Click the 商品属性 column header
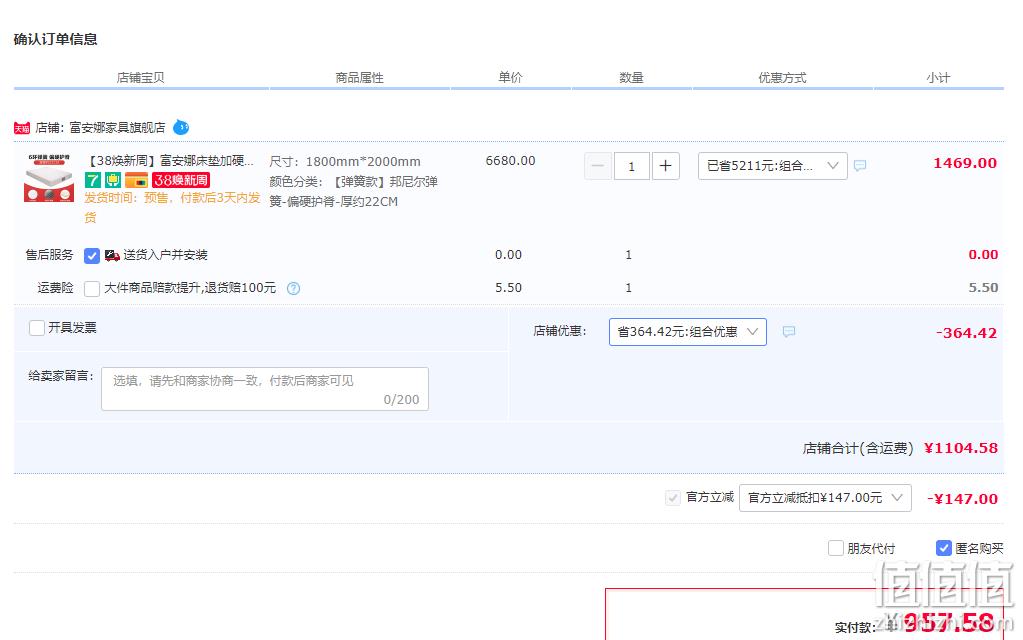 [359, 78]
